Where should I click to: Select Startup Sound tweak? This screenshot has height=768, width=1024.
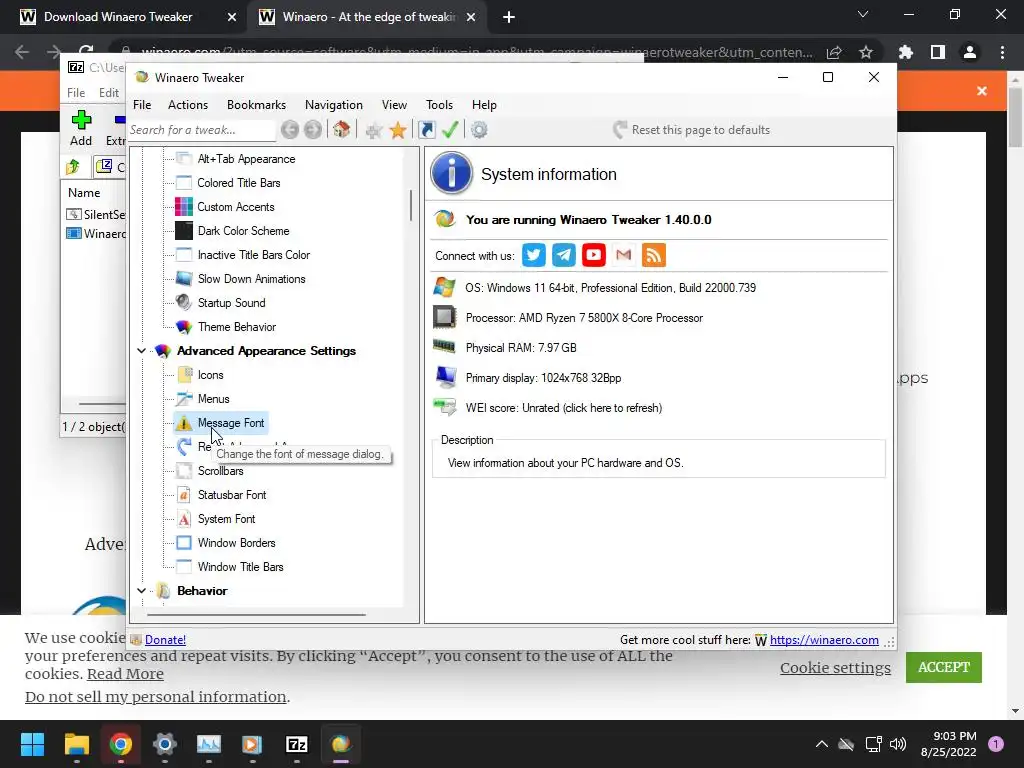click(231, 303)
